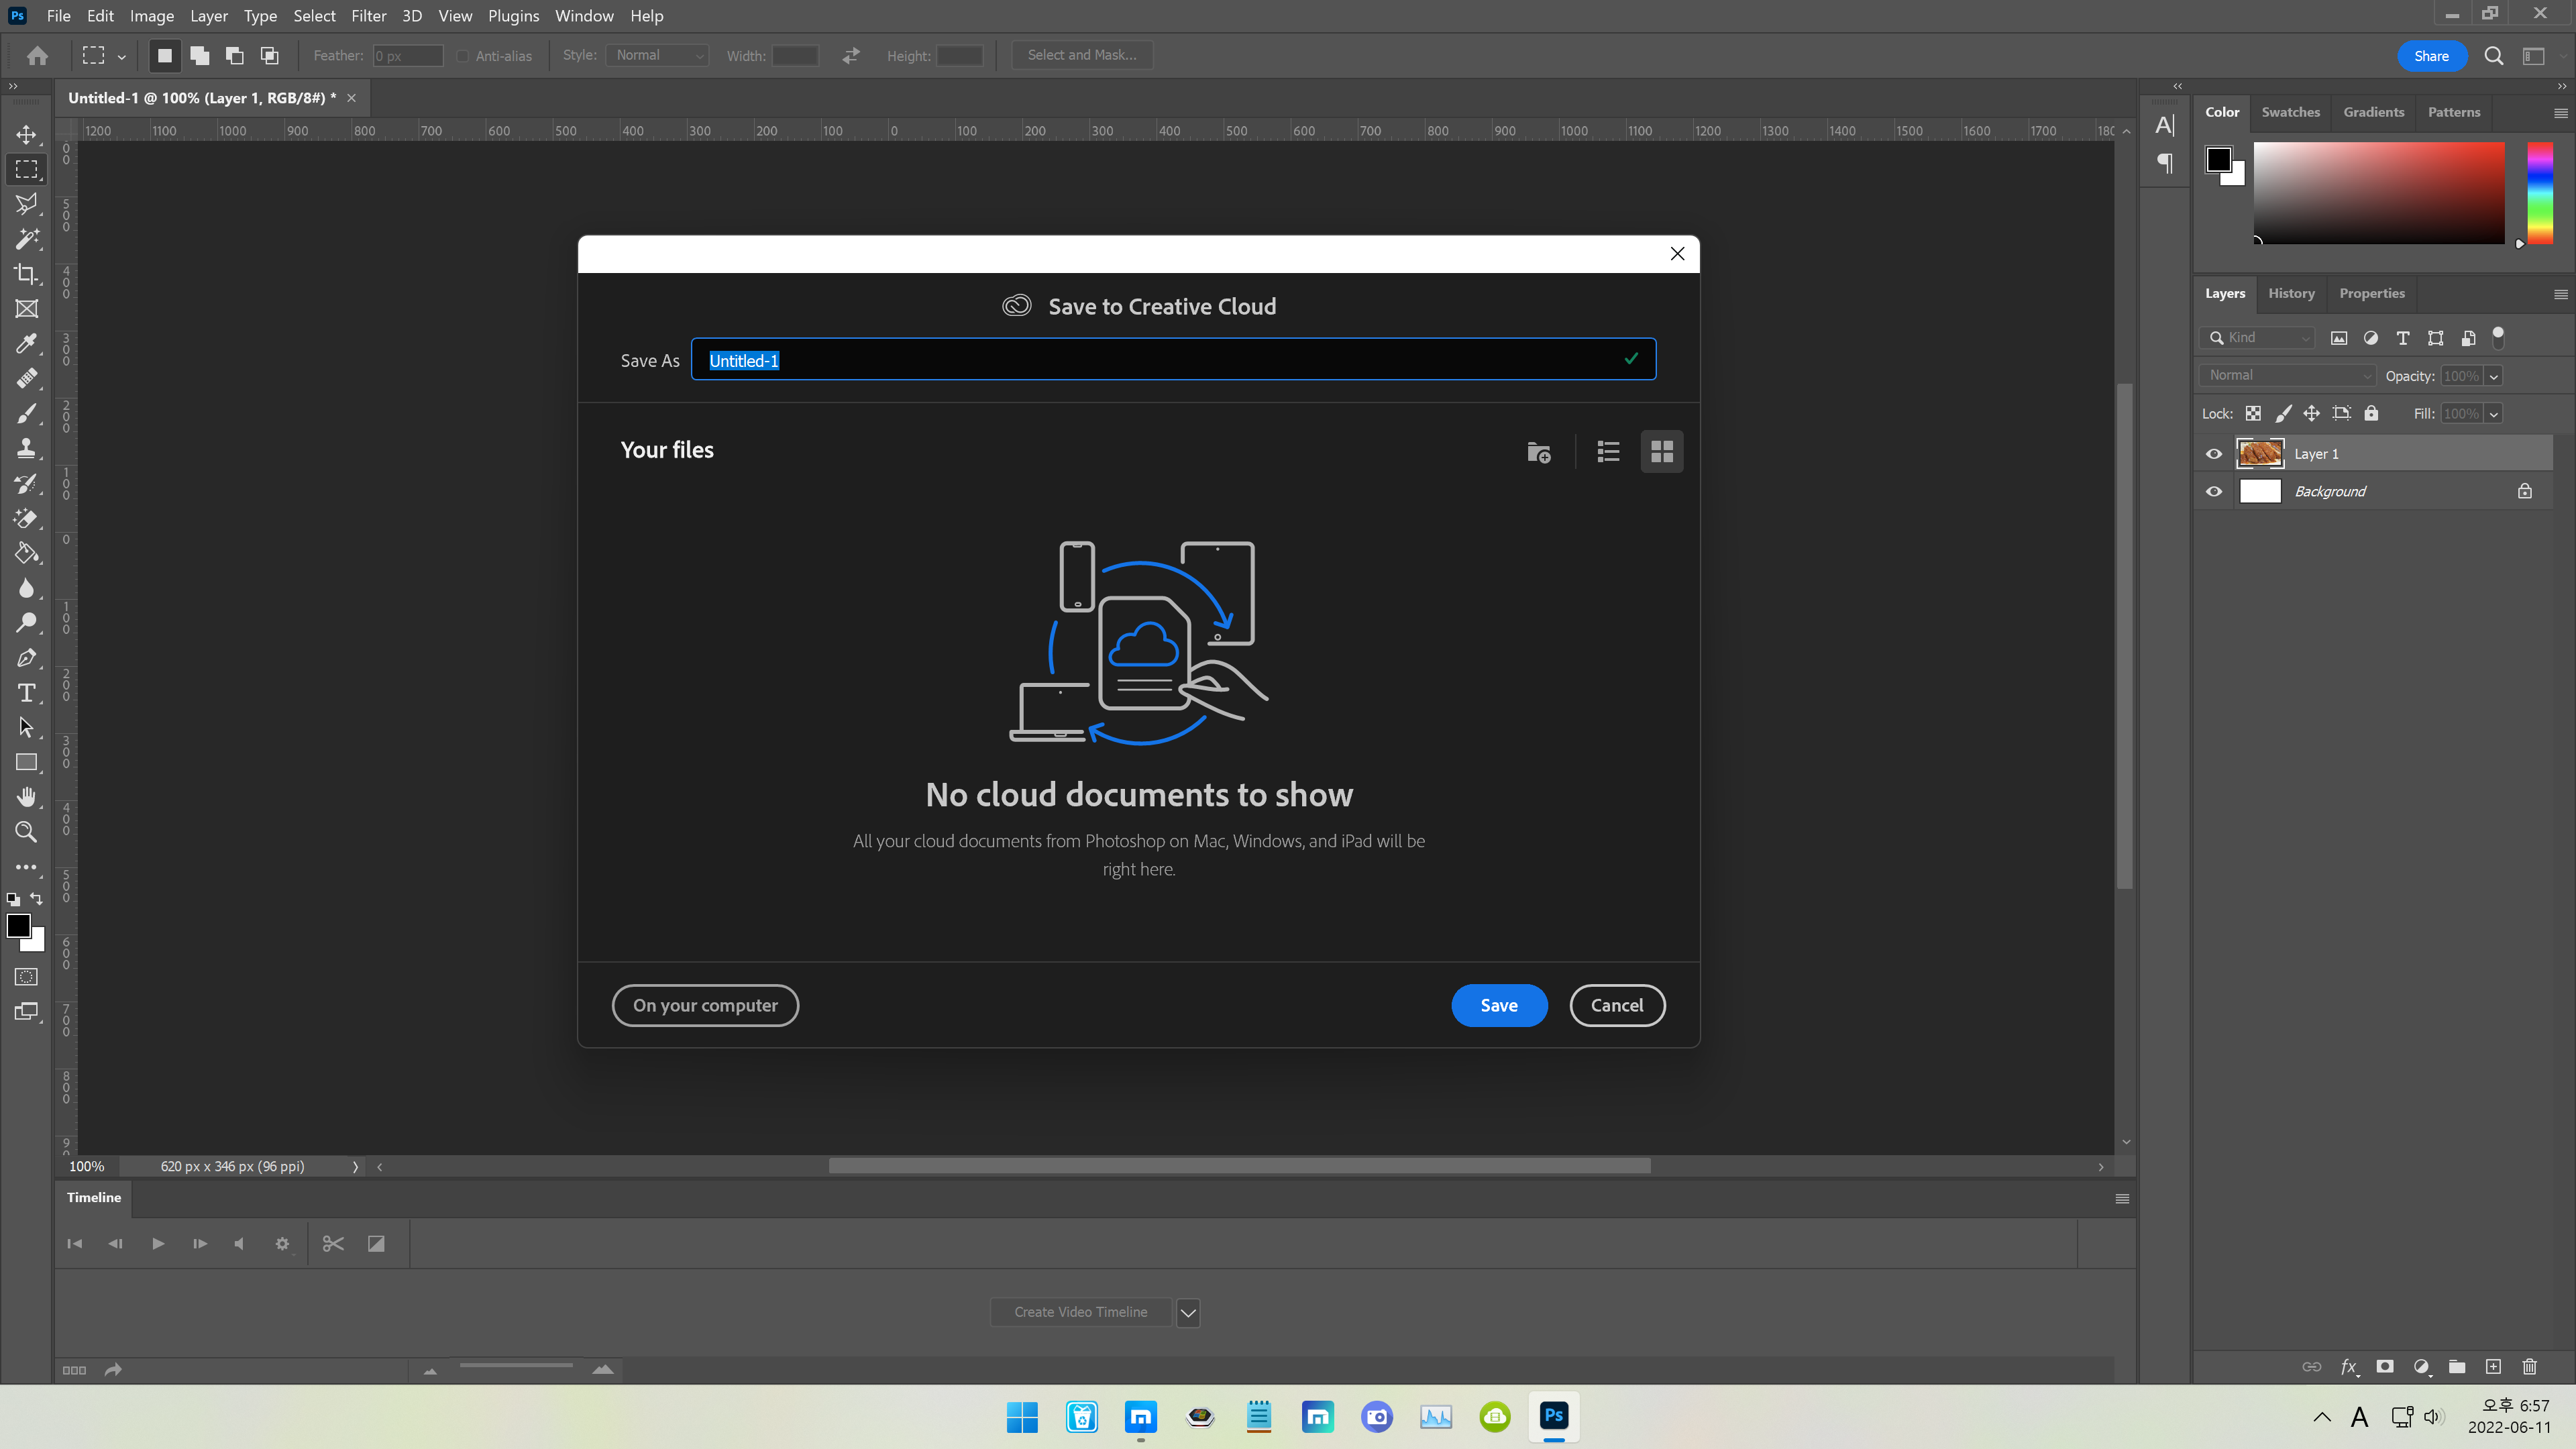2576x1449 pixels.
Task: Click the Share button
Action: tap(2432, 56)
